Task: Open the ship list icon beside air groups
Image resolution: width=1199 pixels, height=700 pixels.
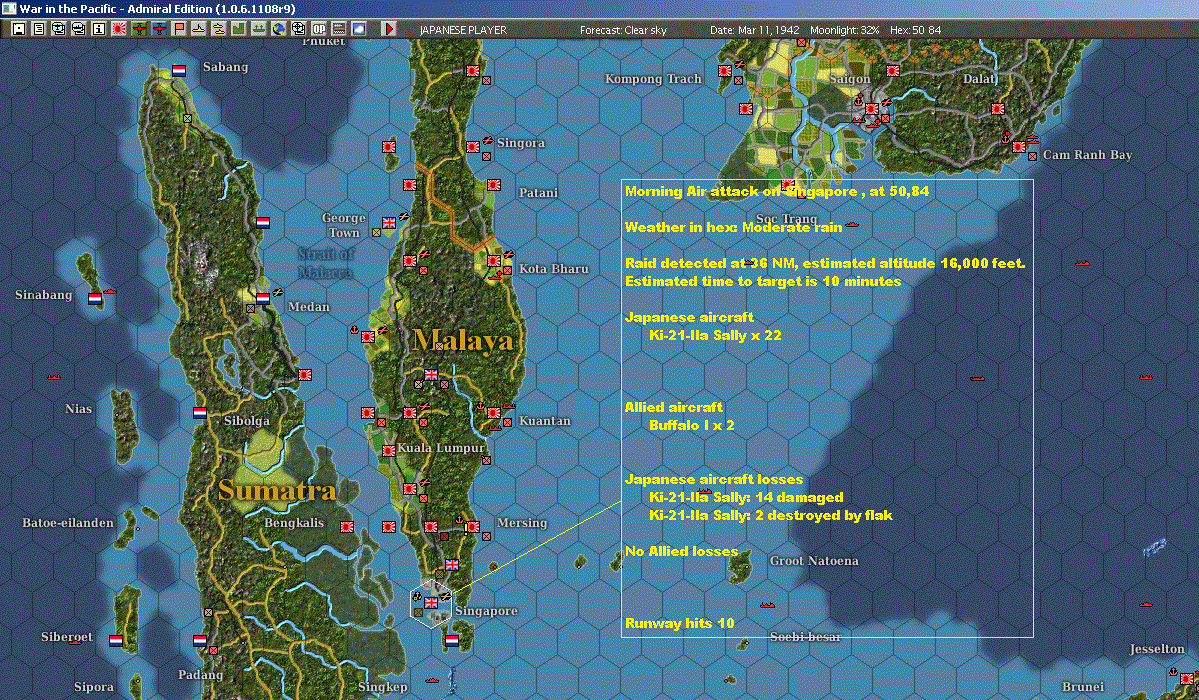Action: [79, 29]
